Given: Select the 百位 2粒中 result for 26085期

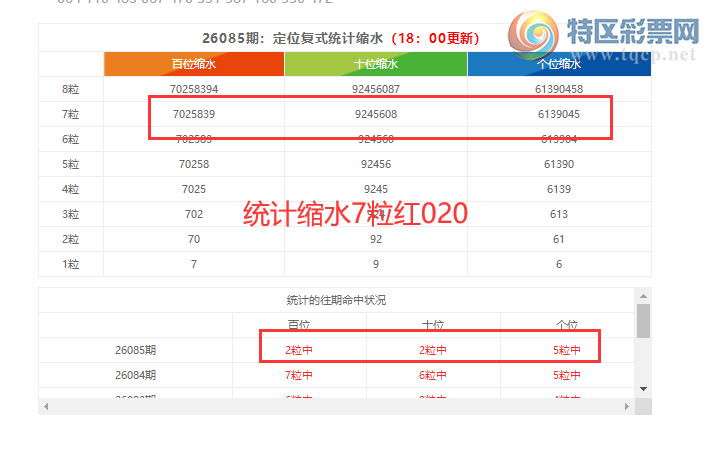Looking at the screenshot, I should coord(299,350).
